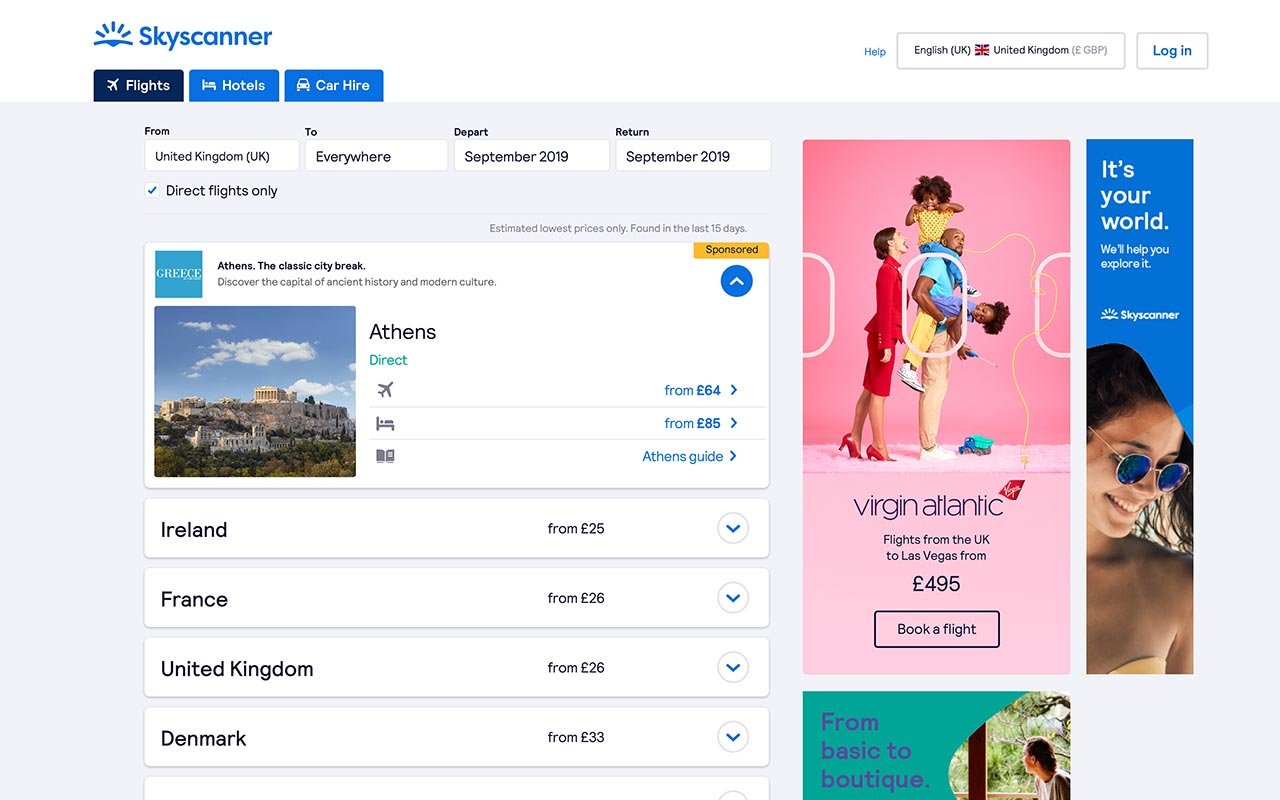Click the bed icon in Athens card

click(x=385, y=423)
